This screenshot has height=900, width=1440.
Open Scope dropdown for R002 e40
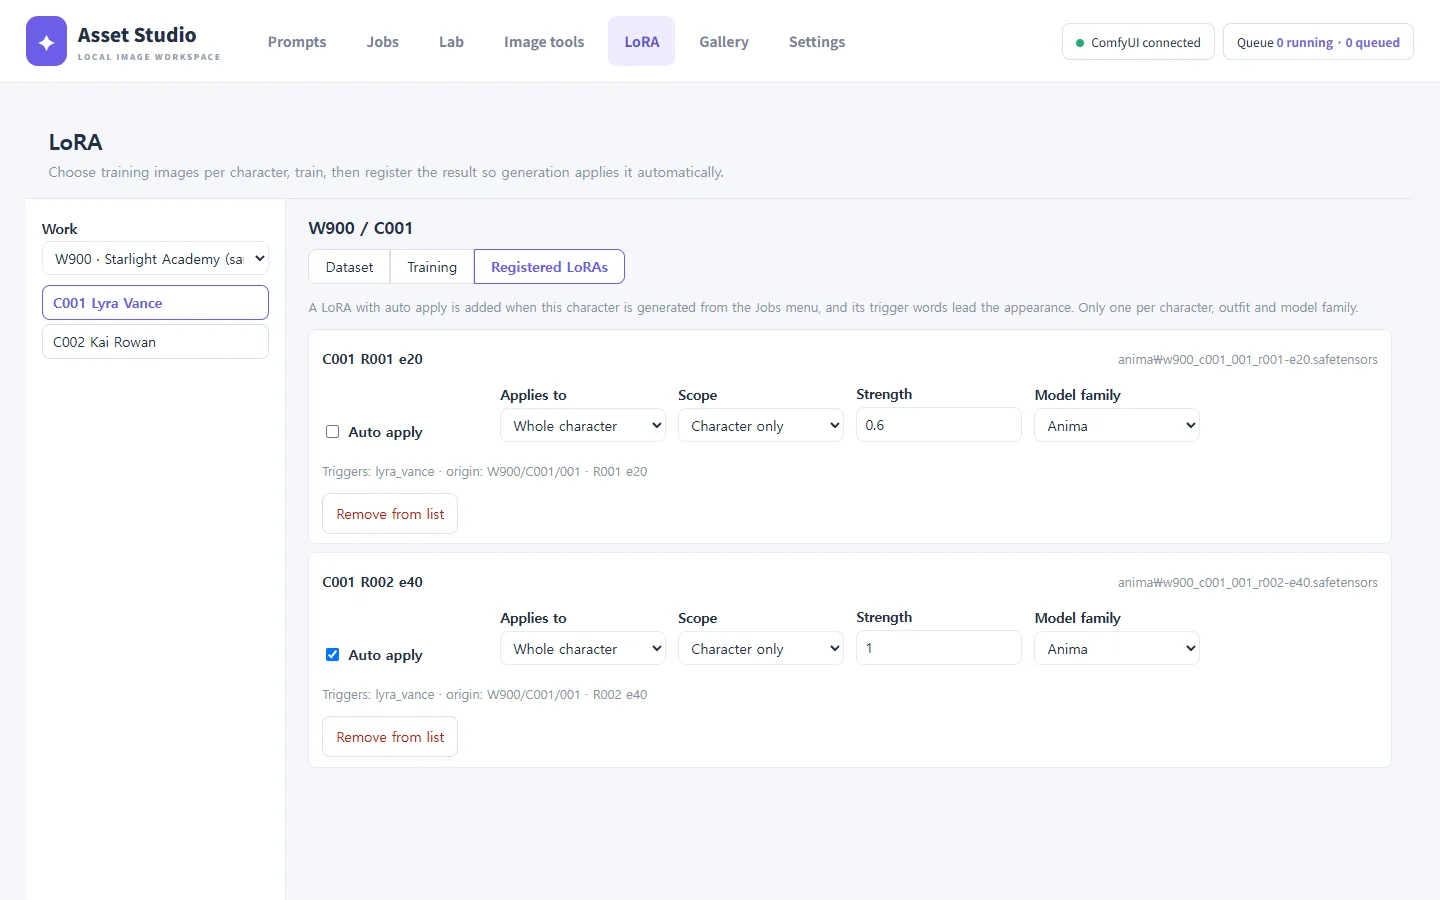(761, 649)
